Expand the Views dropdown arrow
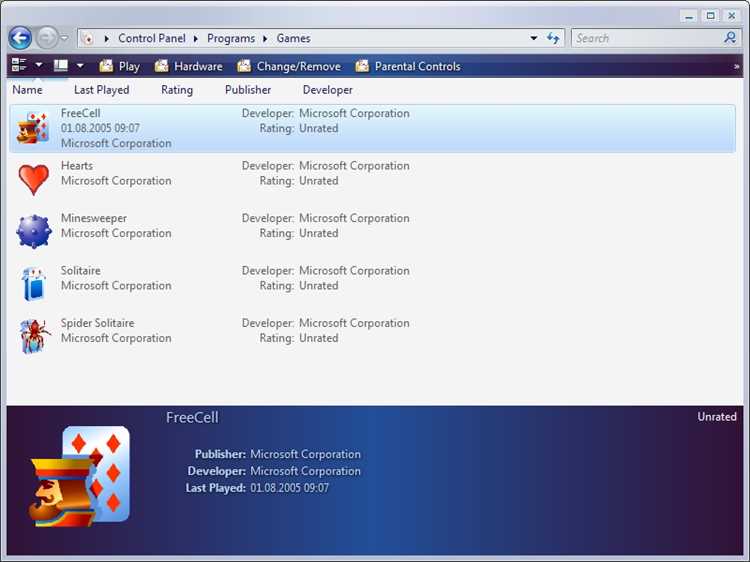Screen dimensions: 750x562 coord(80,65)
